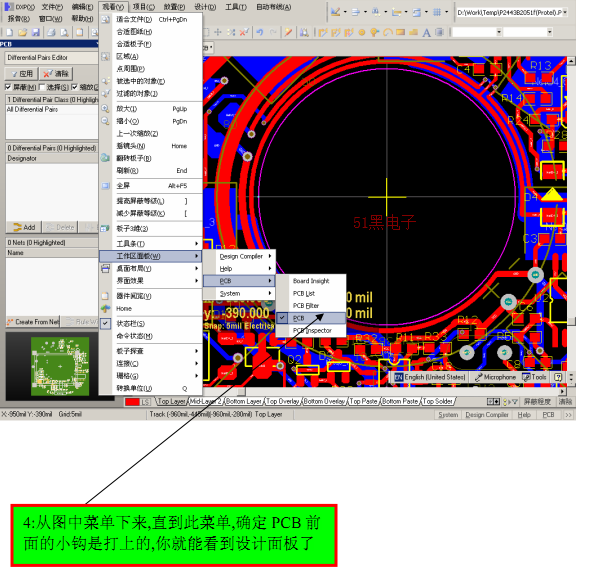Click the Print Preview magnifier icon
Viewport: 595px width, 570px height.
point(65,33)
